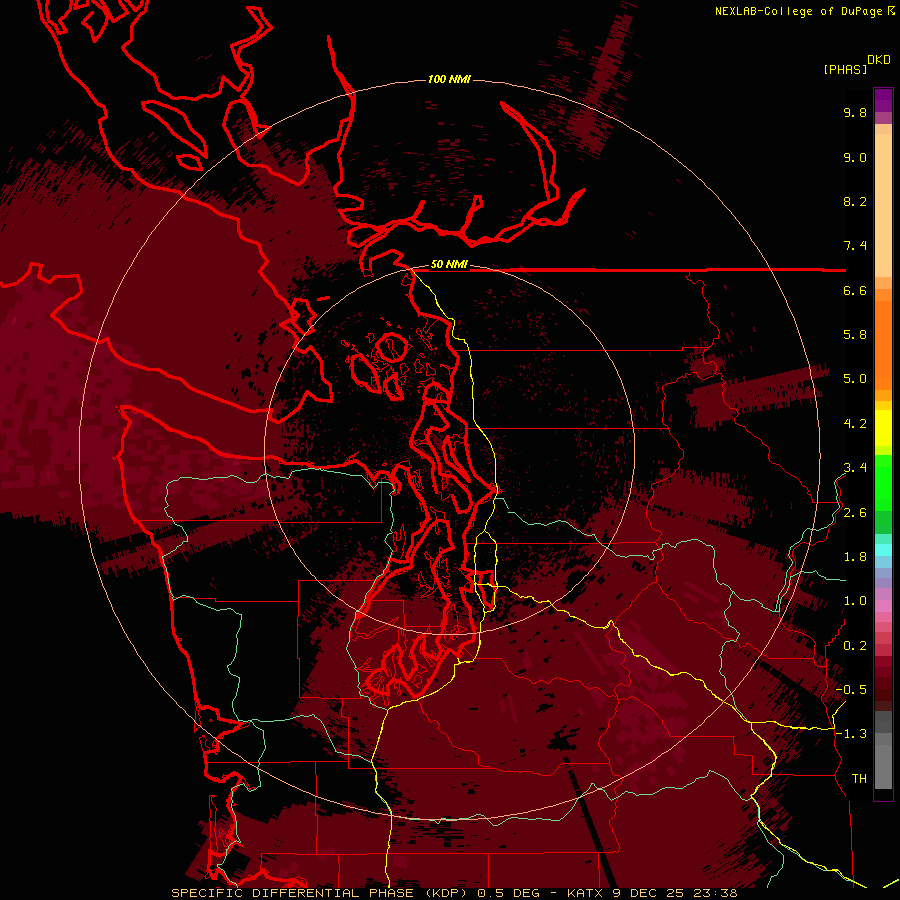Click the NEXLAB-College of DuPage label

[x=798, y=11]
